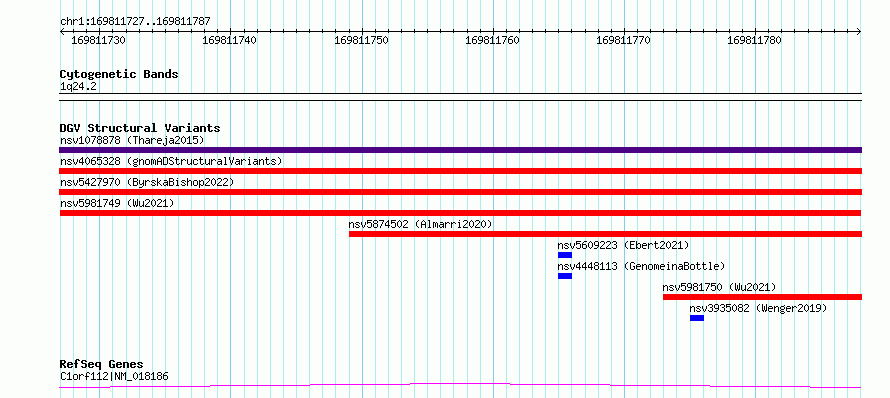The image size is (890, 398).
Task: Click ruler position 169811770
Action: pos(623,40)
